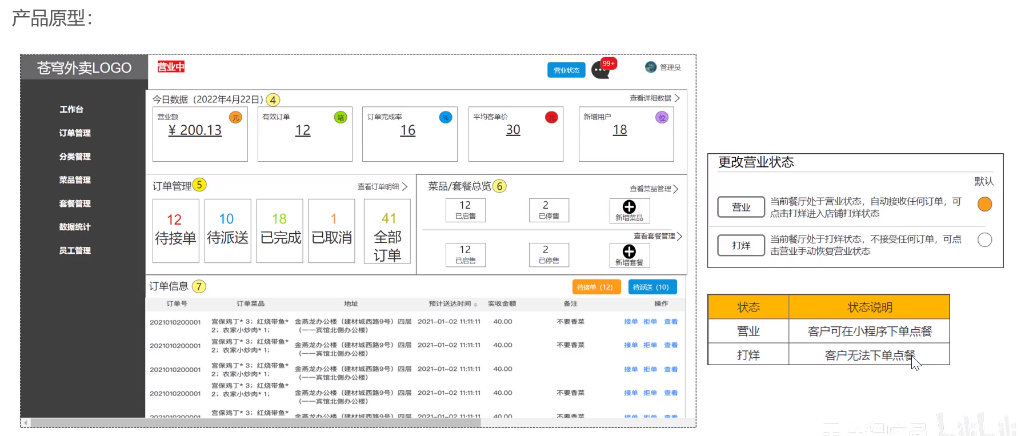Open 数据统计 in the sidebar

coord(75,227)
